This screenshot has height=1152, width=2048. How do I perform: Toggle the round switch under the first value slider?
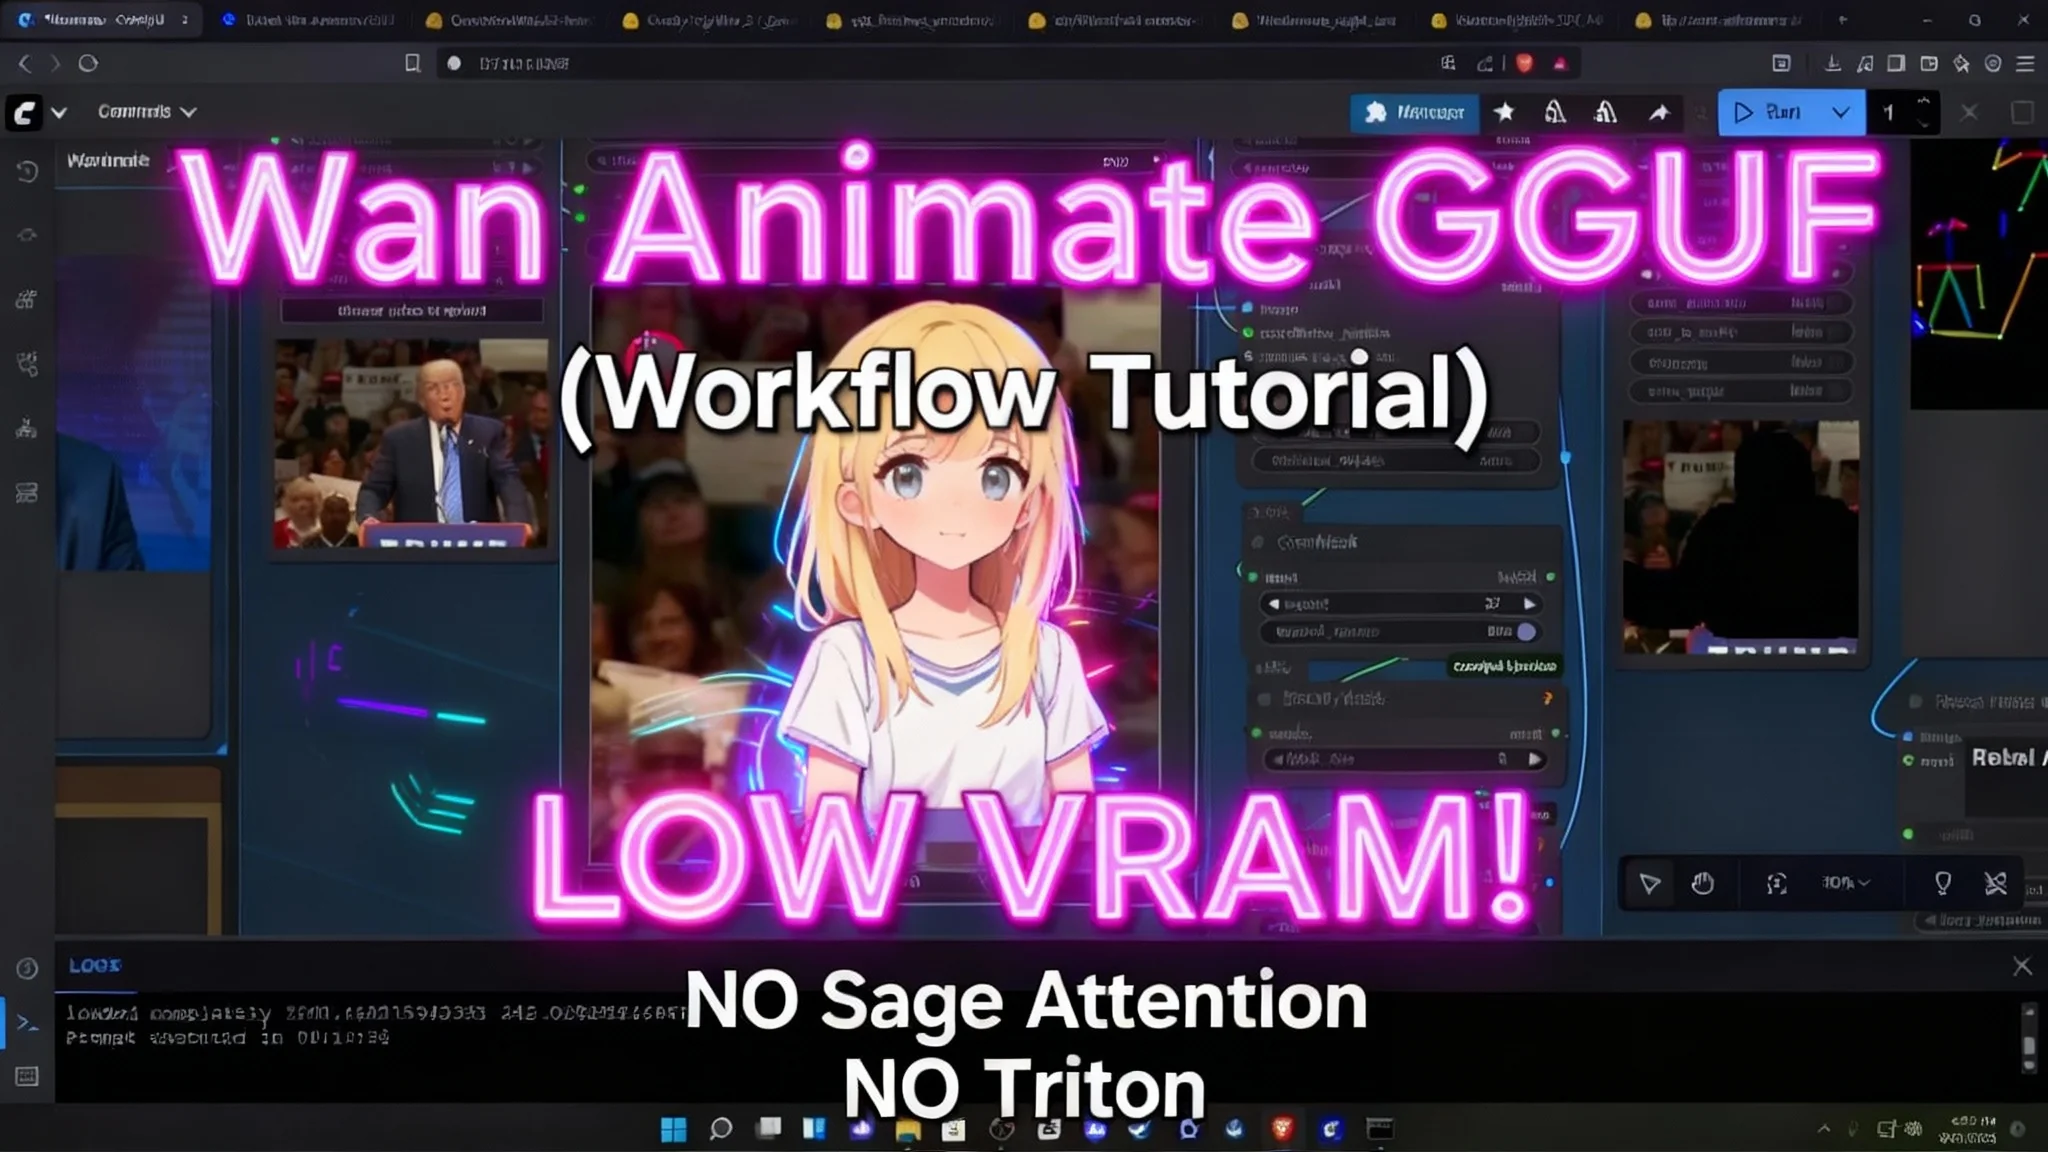pyautogui.click(x=1526, y=632)
